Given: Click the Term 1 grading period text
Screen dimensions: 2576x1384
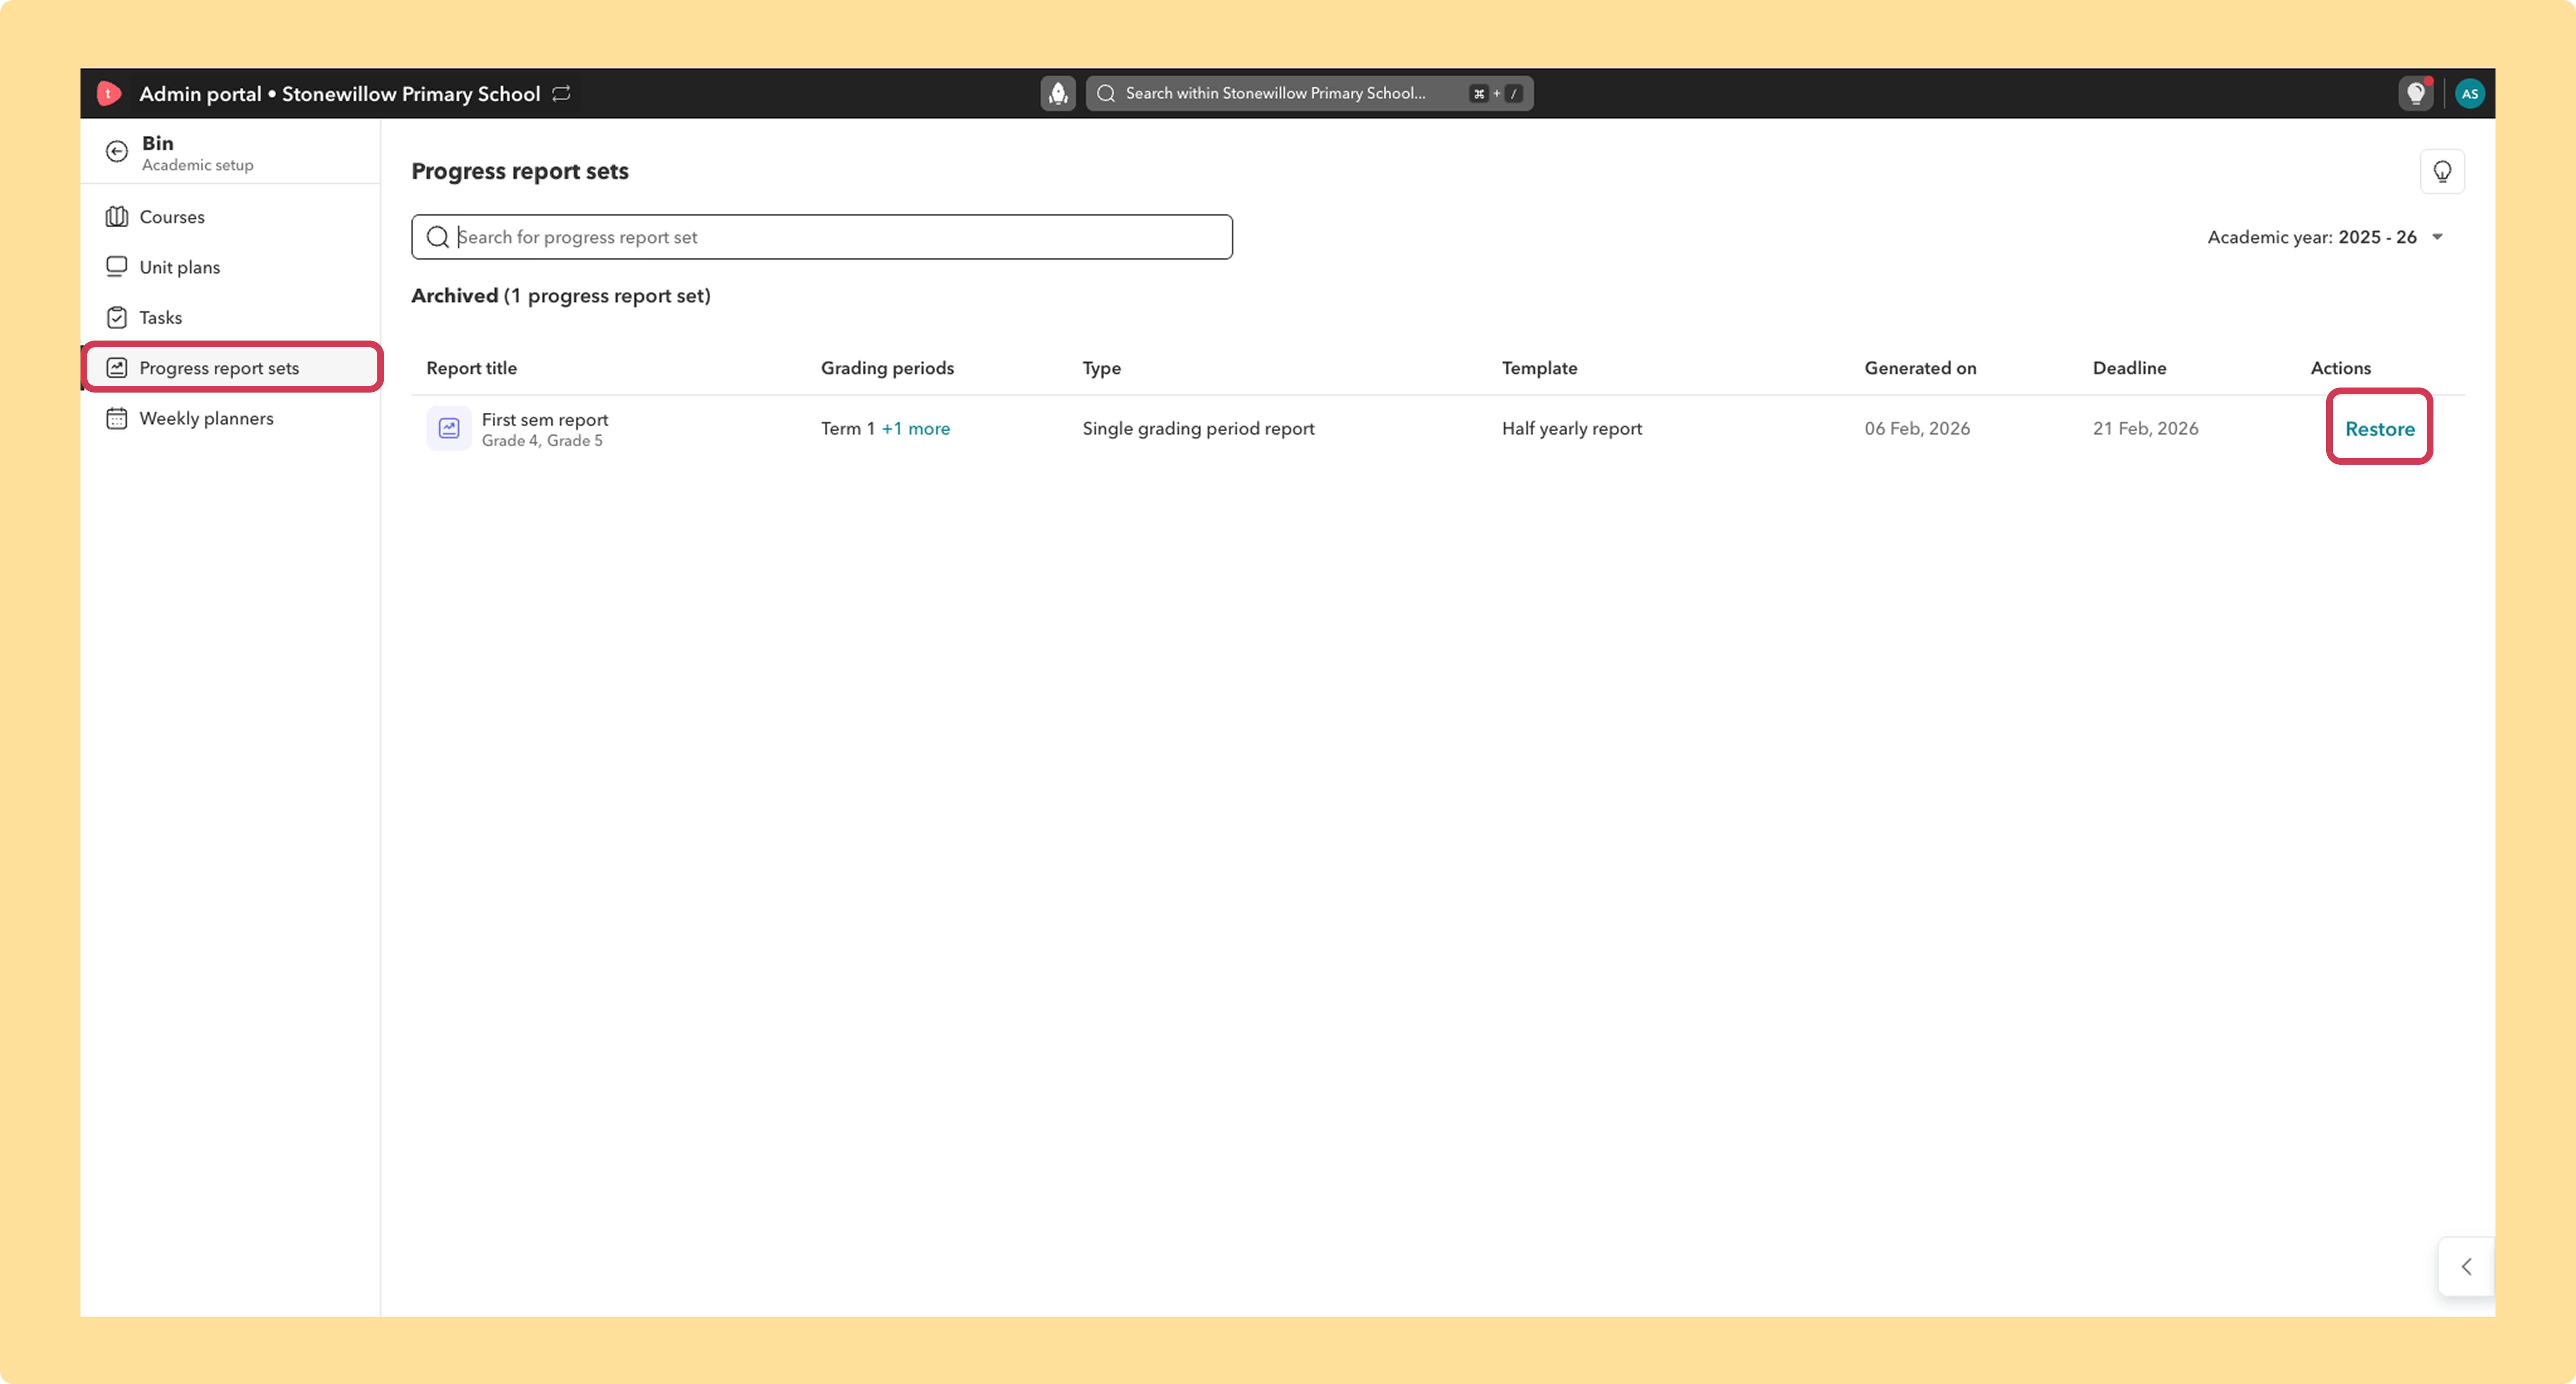Looking at the screenshot, I should tap(848, 428).
